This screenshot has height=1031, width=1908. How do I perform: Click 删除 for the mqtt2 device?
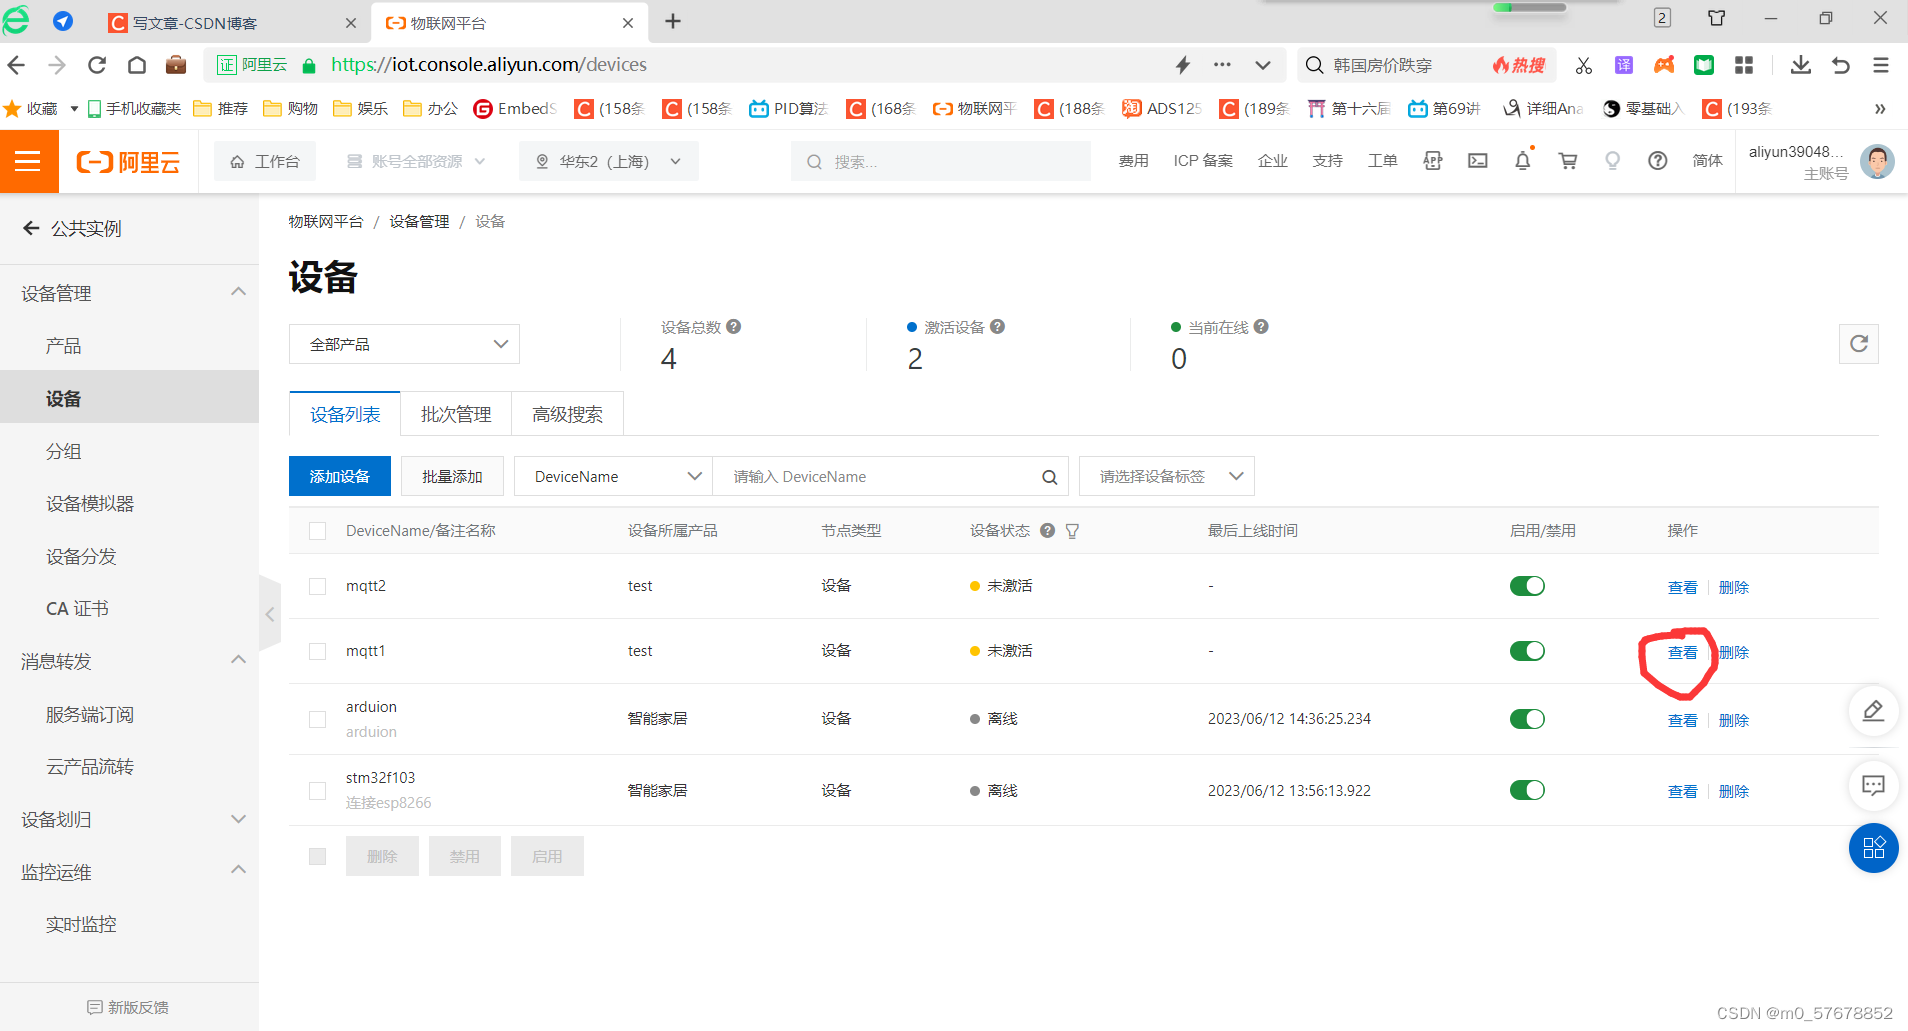1734,588
